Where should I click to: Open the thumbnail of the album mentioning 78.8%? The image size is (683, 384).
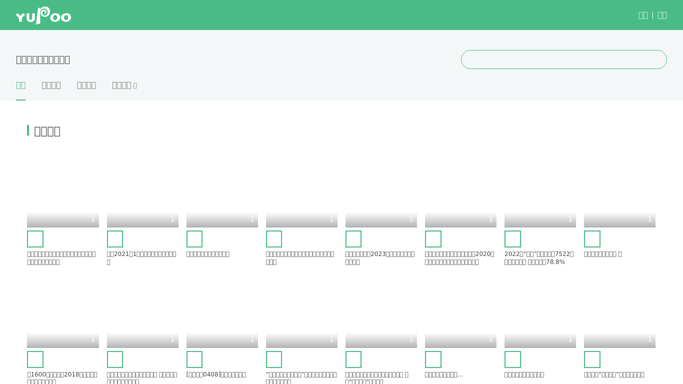tap(540, 192)
